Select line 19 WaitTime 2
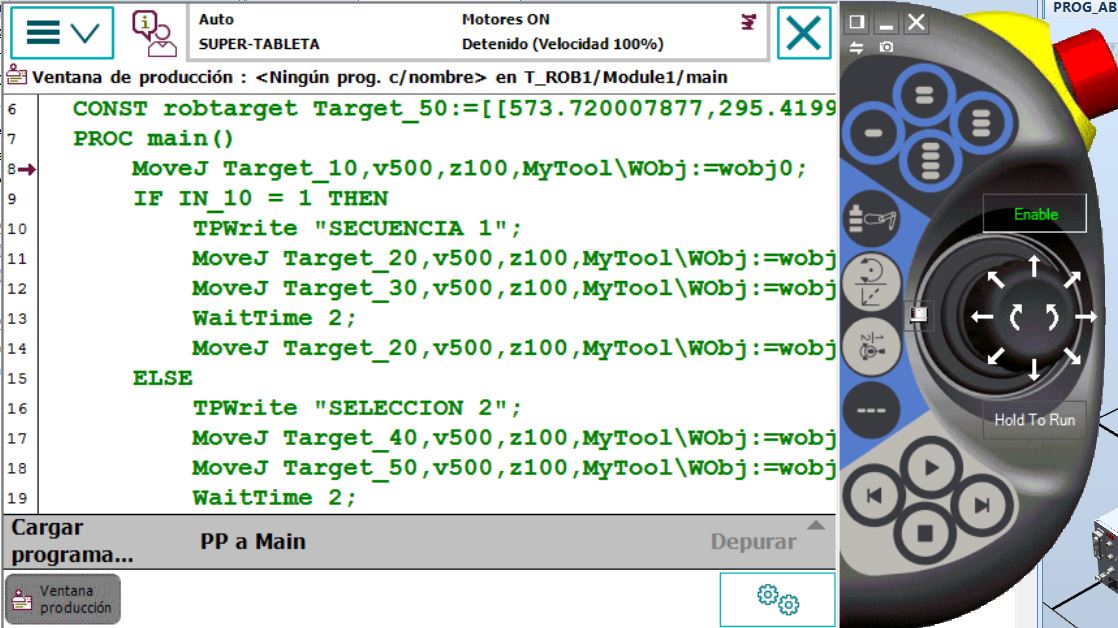The image size is (1118, 628). point(274,498)
